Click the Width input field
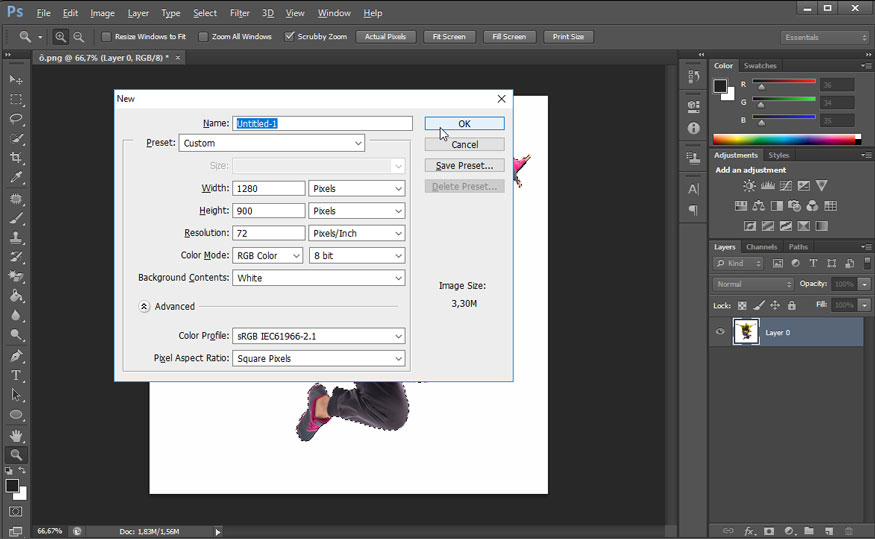 tap(268, 188)
